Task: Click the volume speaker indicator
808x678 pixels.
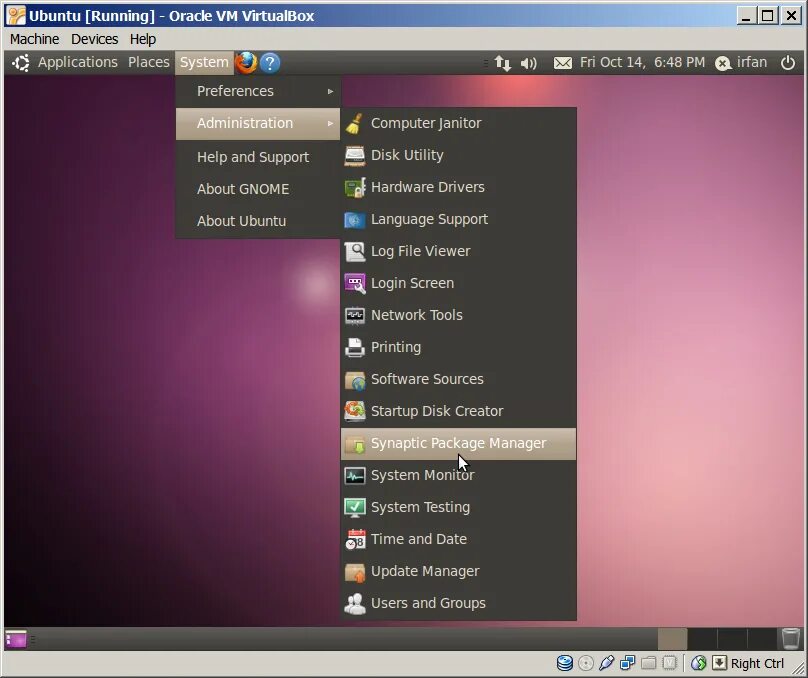Action: (528, 63)
